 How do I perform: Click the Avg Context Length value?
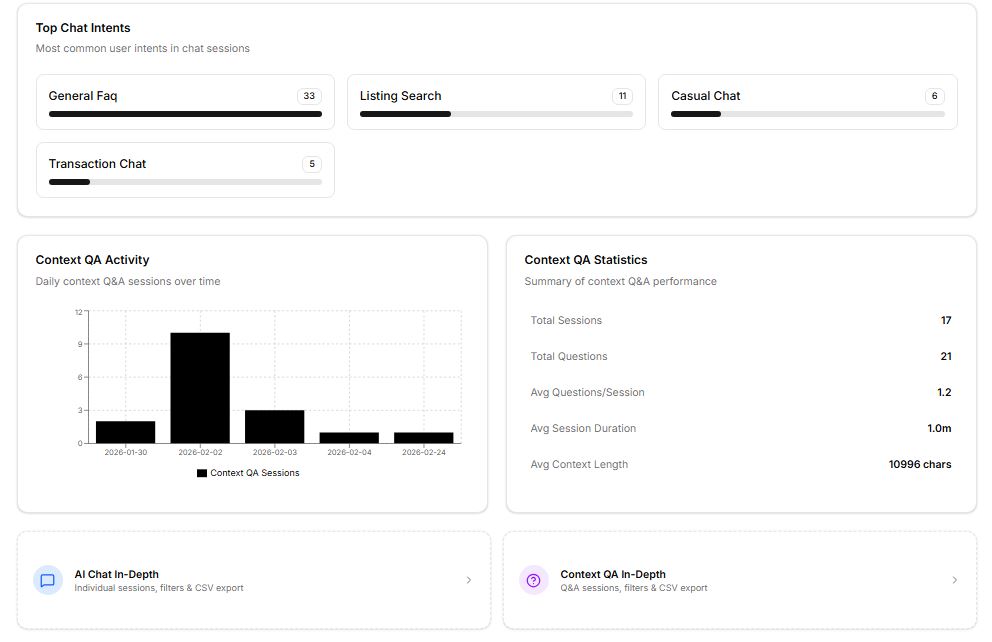pyautogui.click(x=919, y=465)
